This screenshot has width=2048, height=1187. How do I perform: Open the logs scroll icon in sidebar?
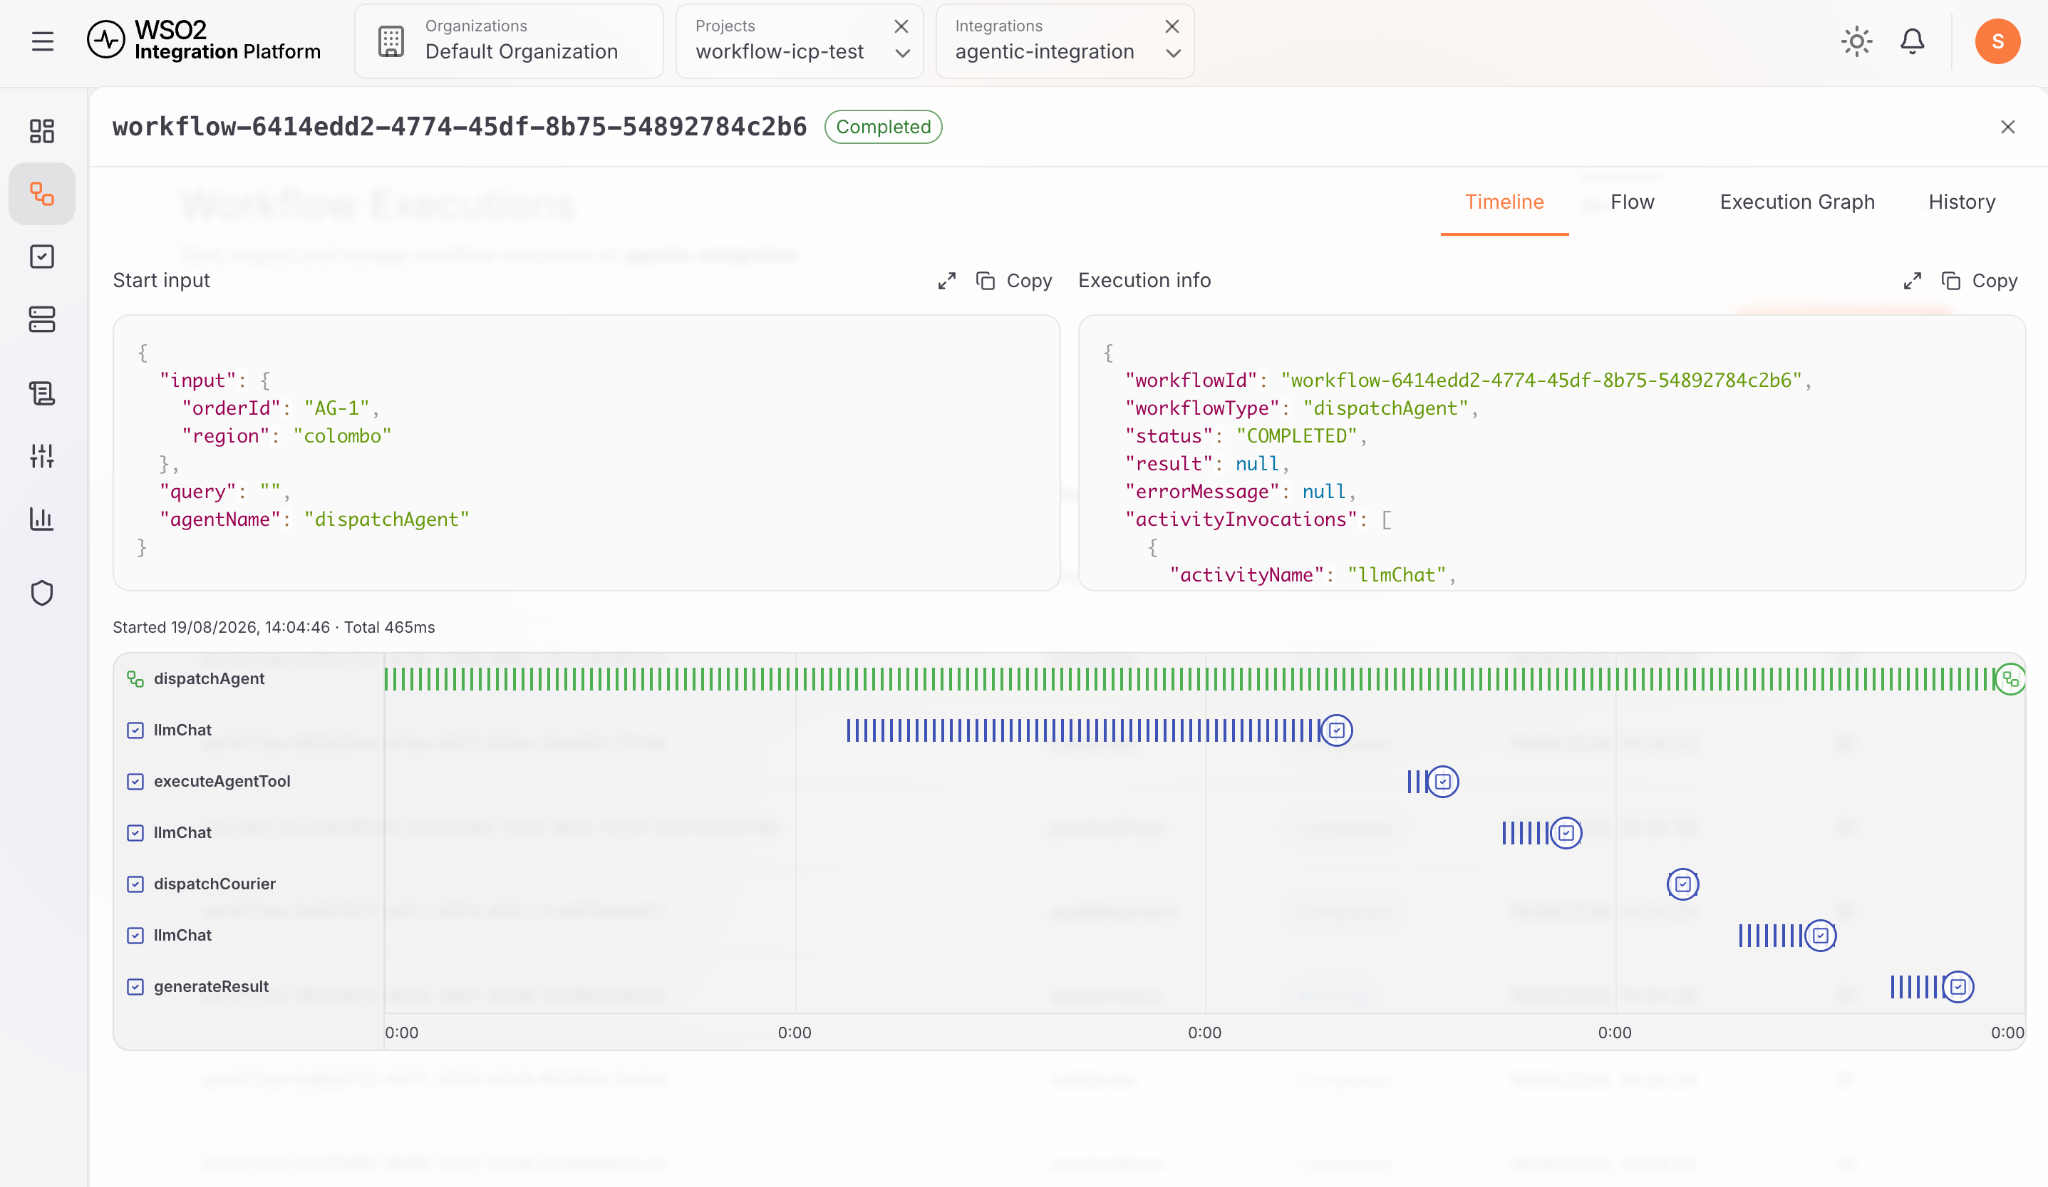click(42, 393)
